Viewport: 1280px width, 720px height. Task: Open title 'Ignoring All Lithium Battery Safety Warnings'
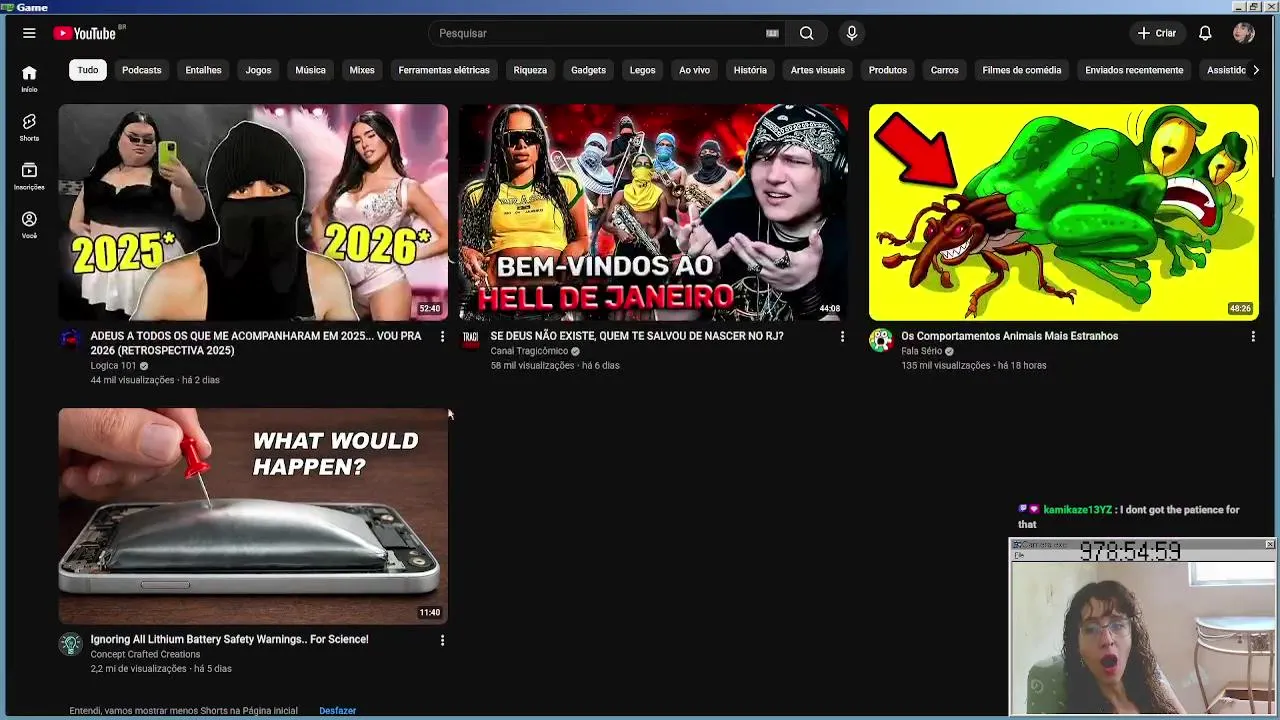(x=229, y=639)
